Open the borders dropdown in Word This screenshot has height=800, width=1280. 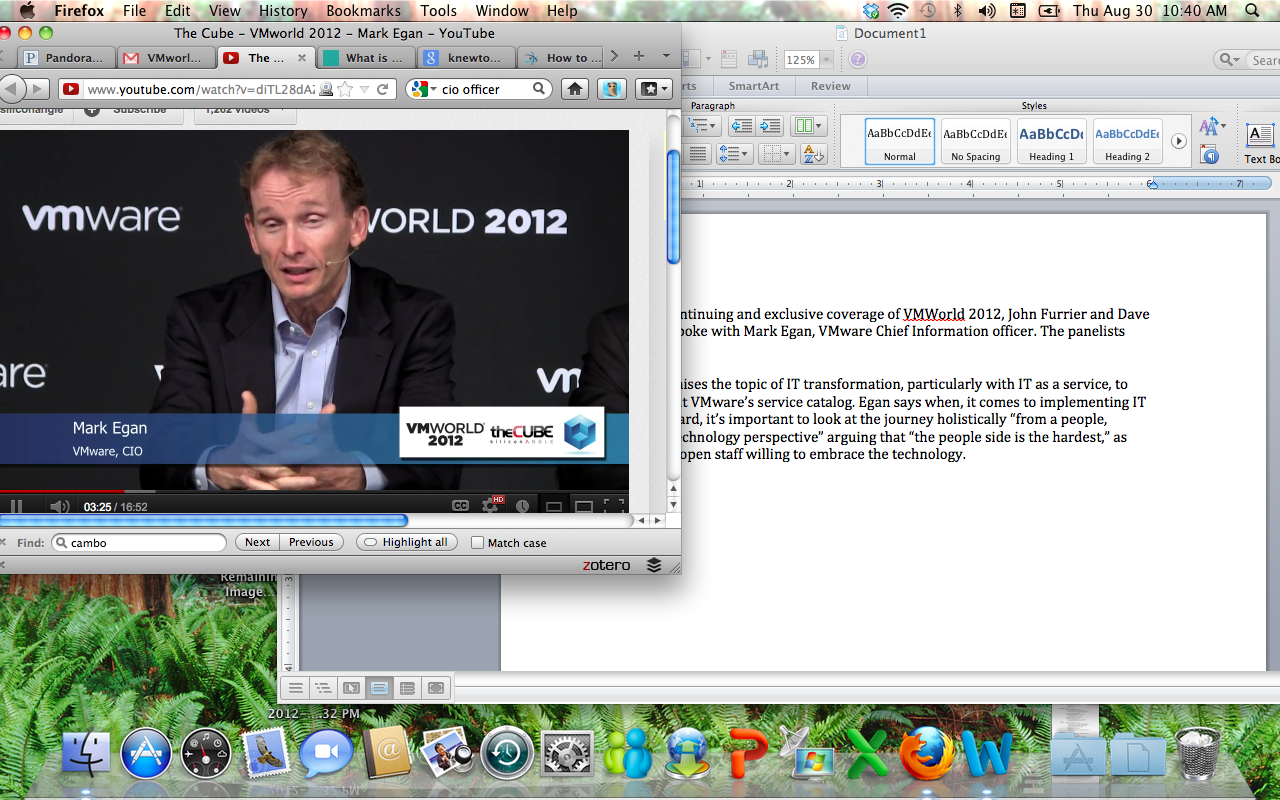[x=776, y=154]
